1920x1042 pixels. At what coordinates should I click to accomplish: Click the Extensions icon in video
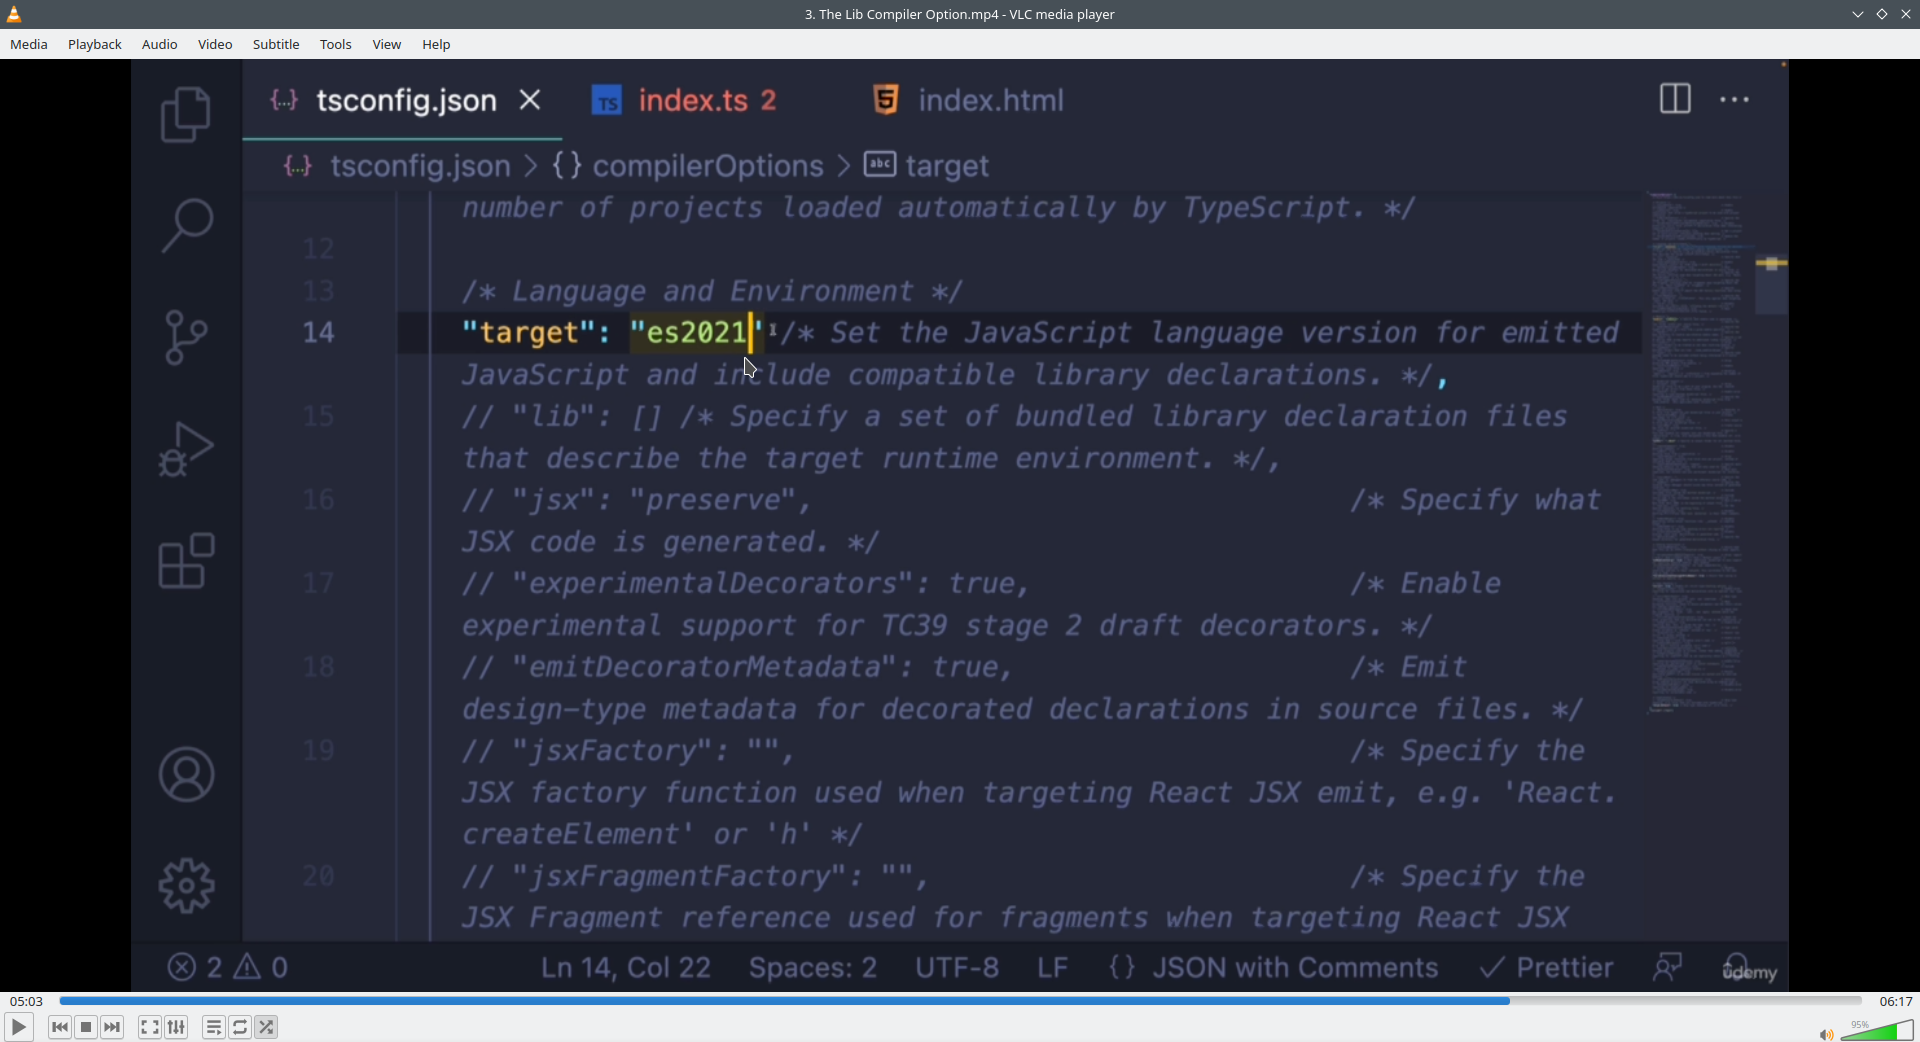[186, 561]
